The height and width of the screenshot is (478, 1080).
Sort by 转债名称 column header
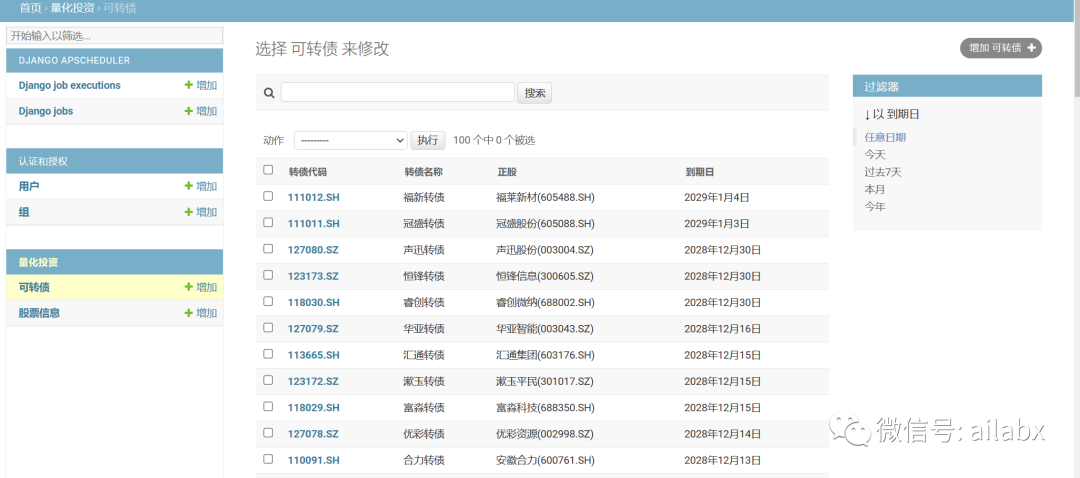424,172
